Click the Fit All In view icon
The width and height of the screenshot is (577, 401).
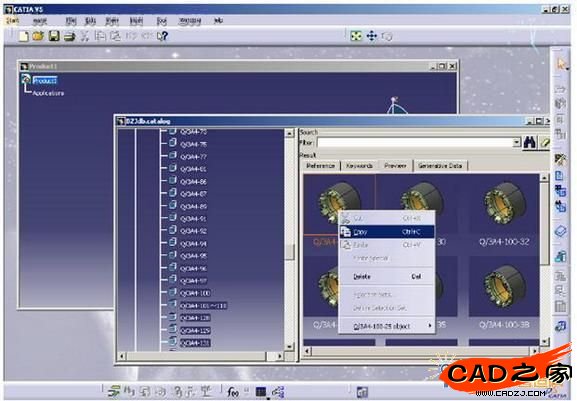point(356,36)
